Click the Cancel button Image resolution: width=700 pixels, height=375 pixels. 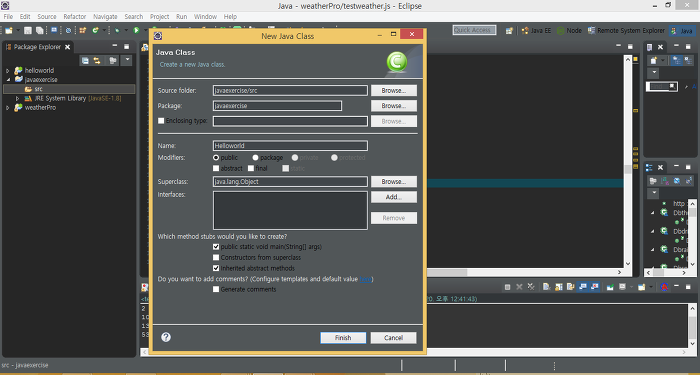coord(393,338)
